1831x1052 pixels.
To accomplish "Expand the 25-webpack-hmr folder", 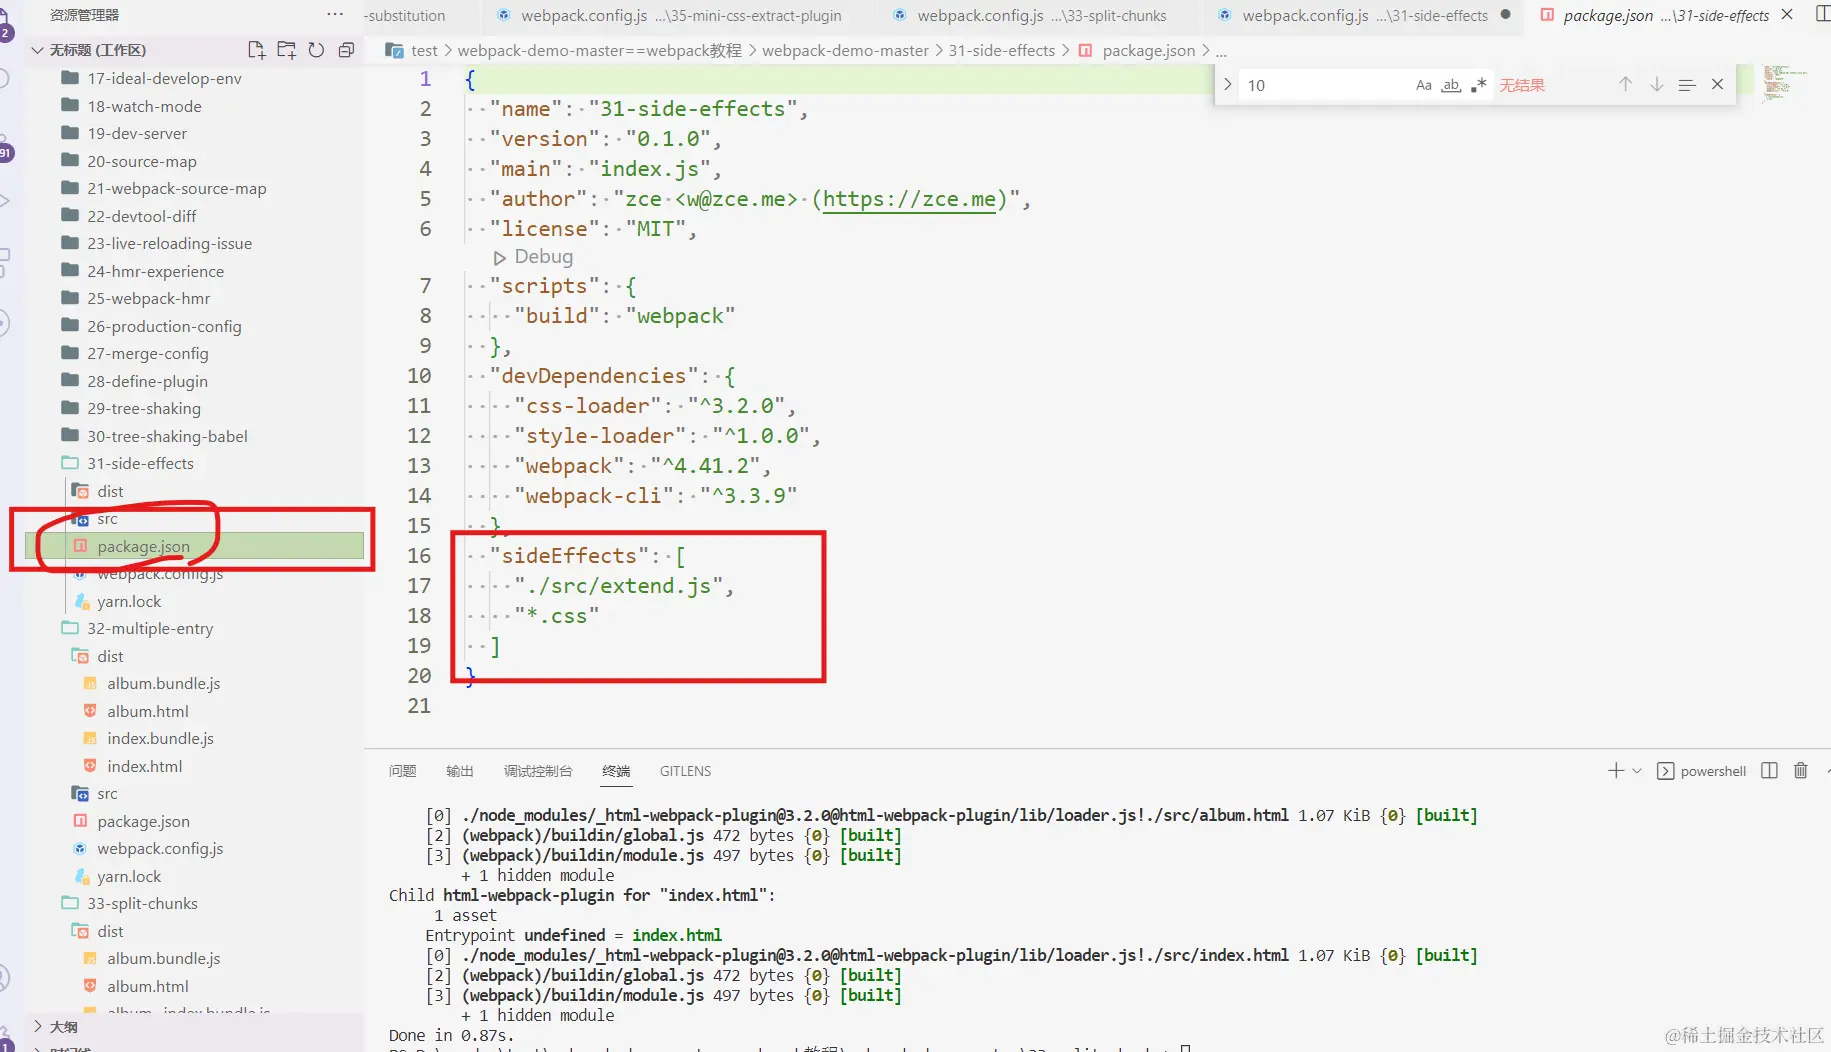I will (148, 298).
